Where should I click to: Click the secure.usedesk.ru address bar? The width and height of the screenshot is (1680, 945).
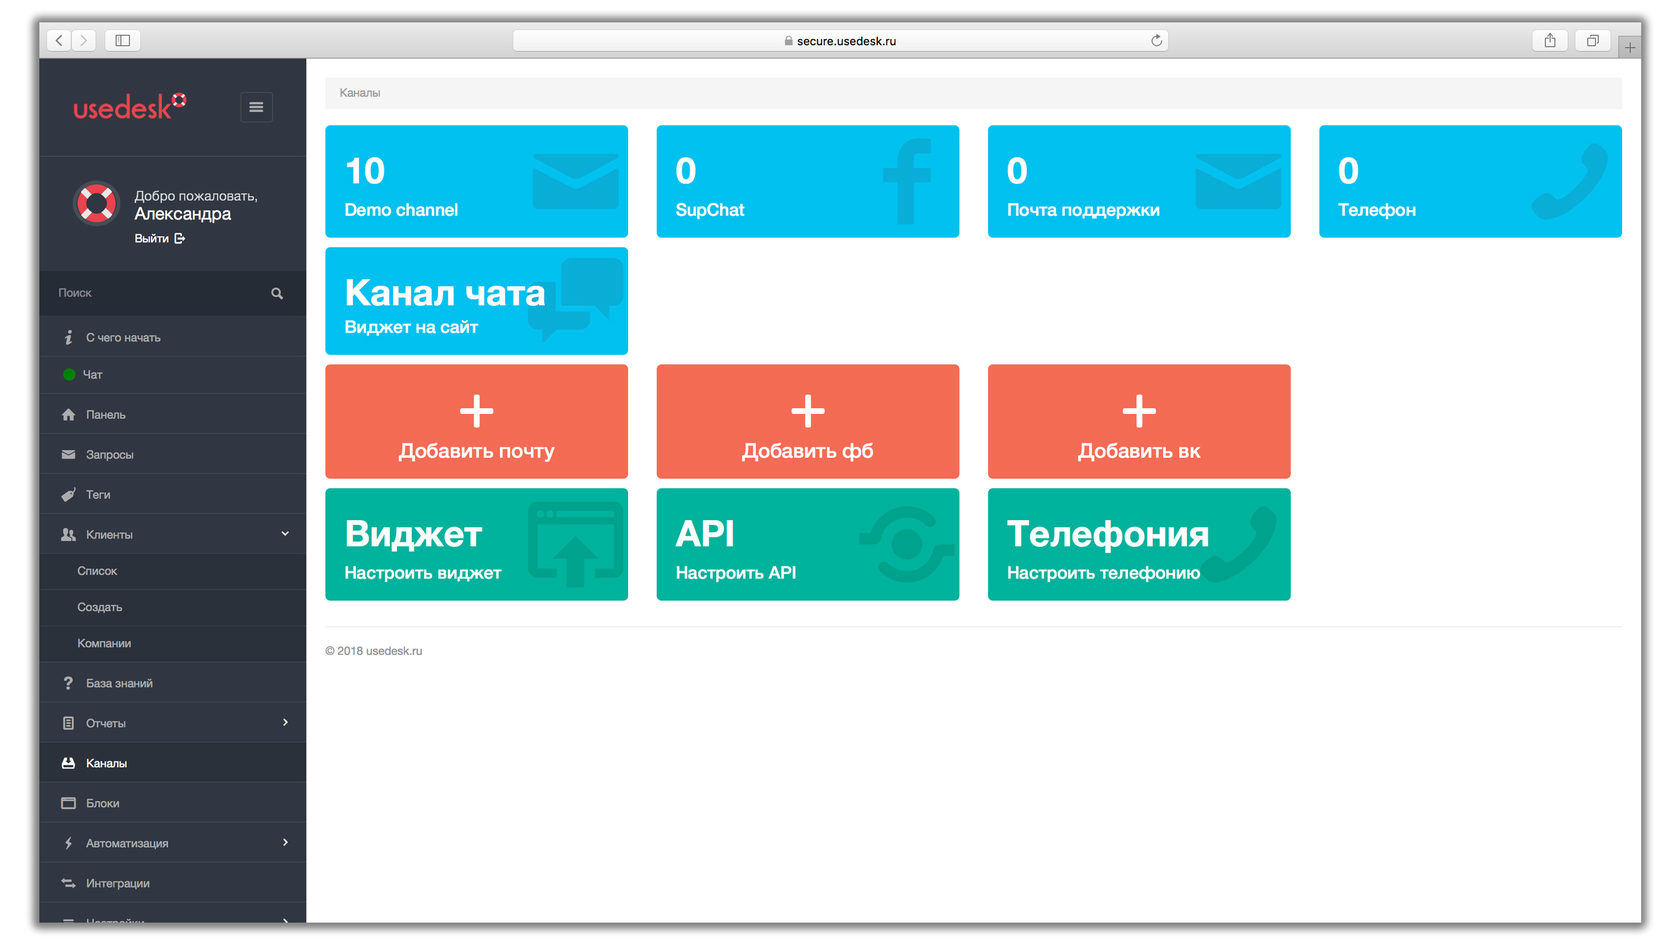pos(840,40)
